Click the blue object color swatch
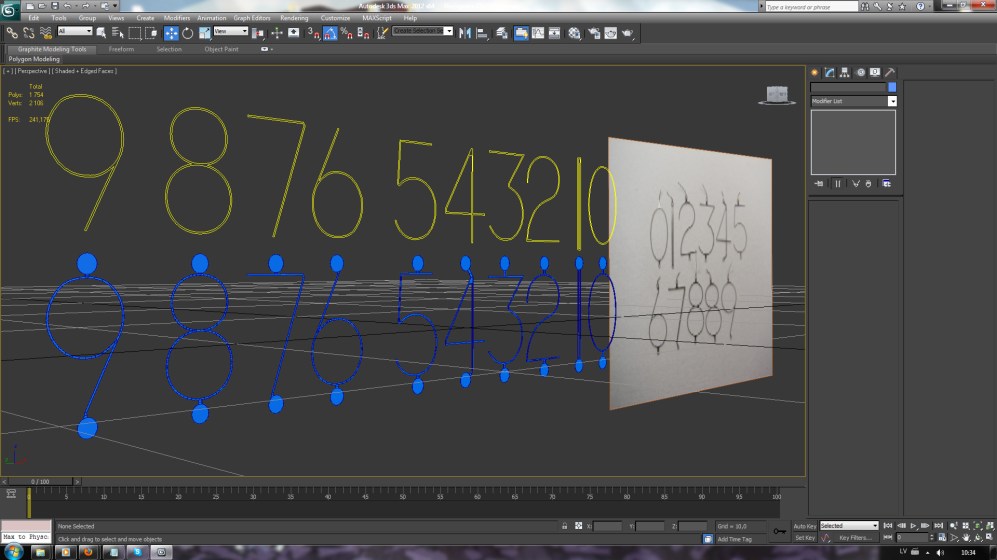This screenshot has height=560, width=997. [x=892, y=88]
